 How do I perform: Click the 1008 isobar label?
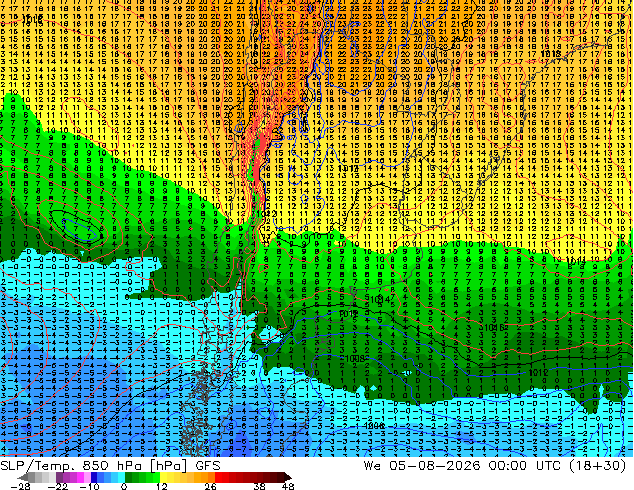355,359
